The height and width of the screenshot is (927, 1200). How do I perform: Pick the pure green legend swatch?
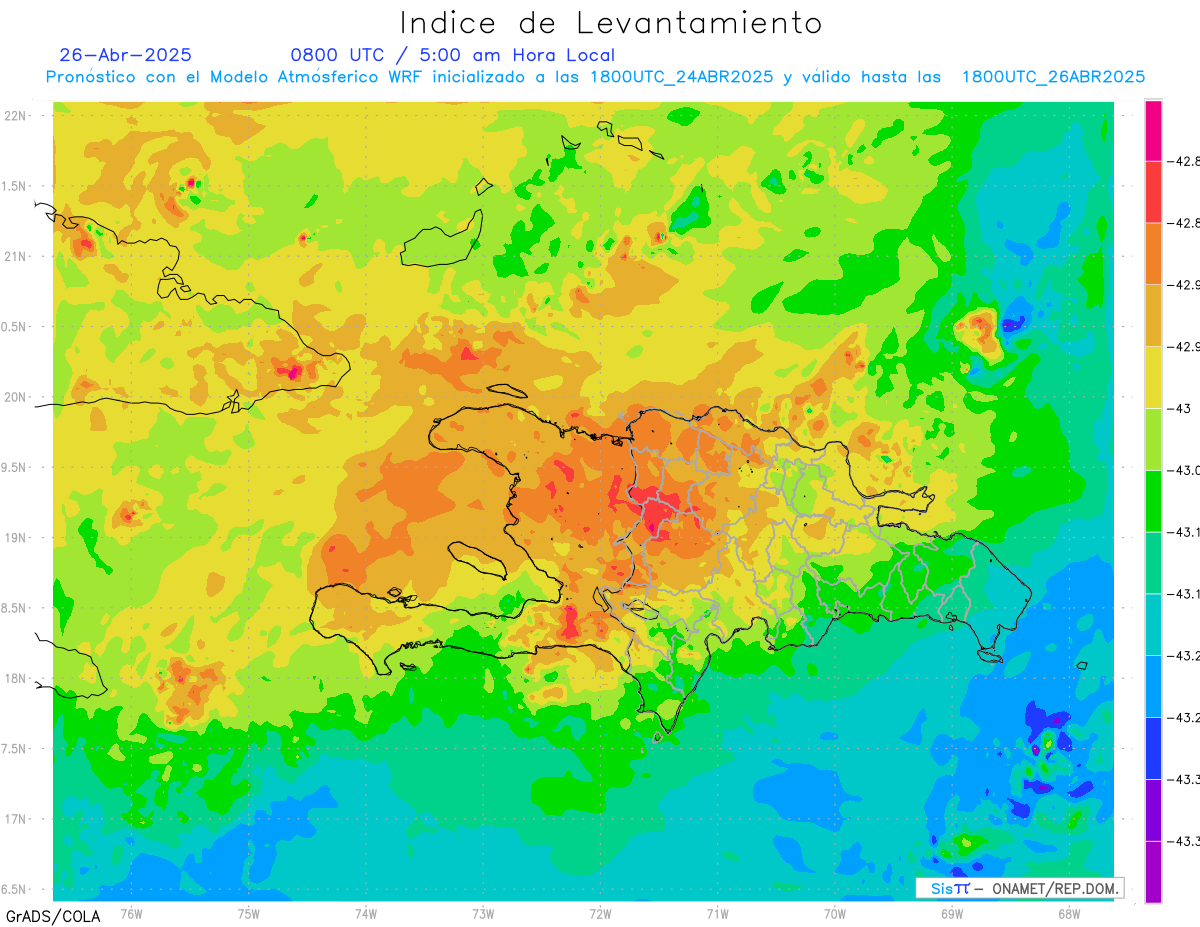(1153, 501)
